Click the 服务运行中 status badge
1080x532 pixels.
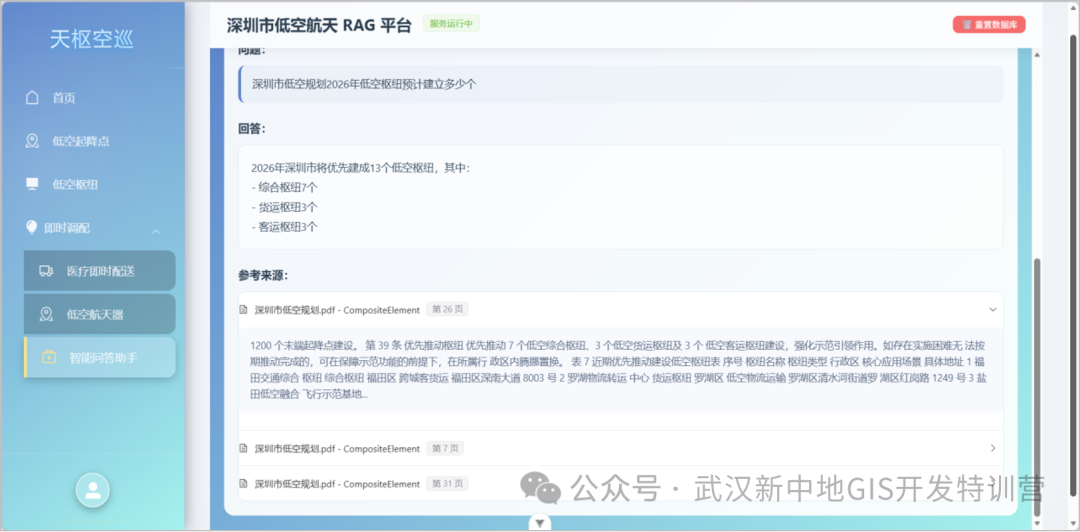tap(451, 23)
